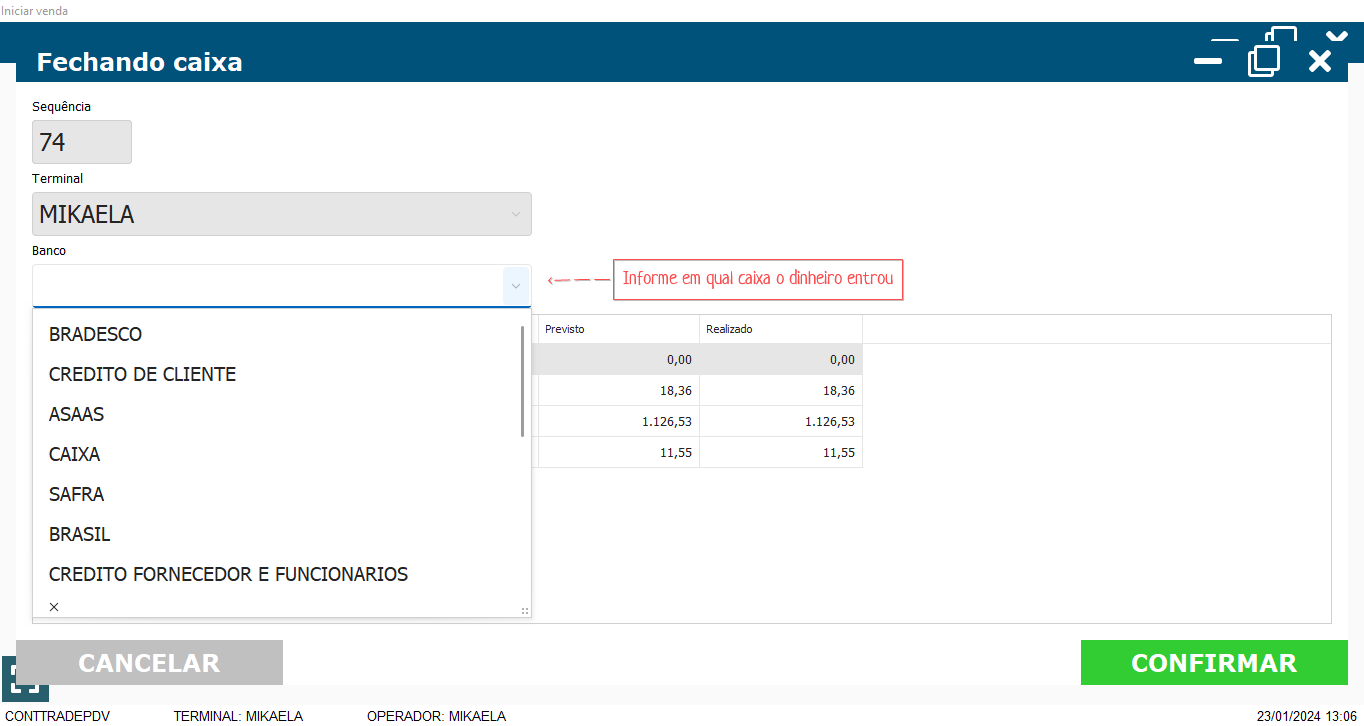Click the CANCELAR button
This screenshot has width=1364, height=726.
click(149, 663)
